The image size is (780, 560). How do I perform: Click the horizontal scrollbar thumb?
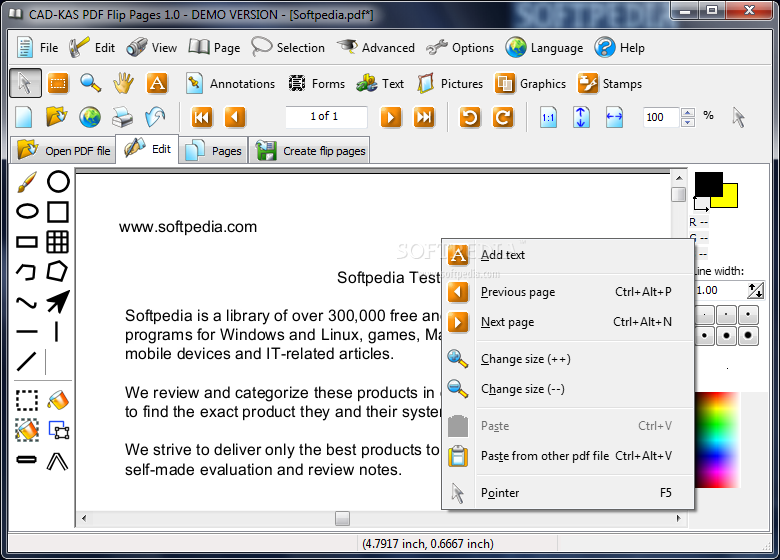342,518
